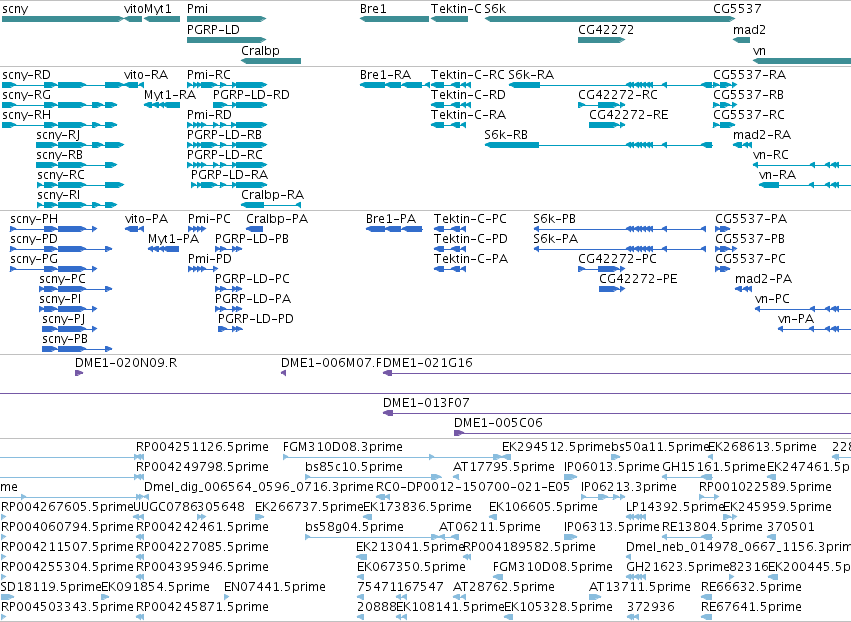The width and height of the screenshot is (851, 622).
Task: Select the vn gene label
Action: pos(759,51)
